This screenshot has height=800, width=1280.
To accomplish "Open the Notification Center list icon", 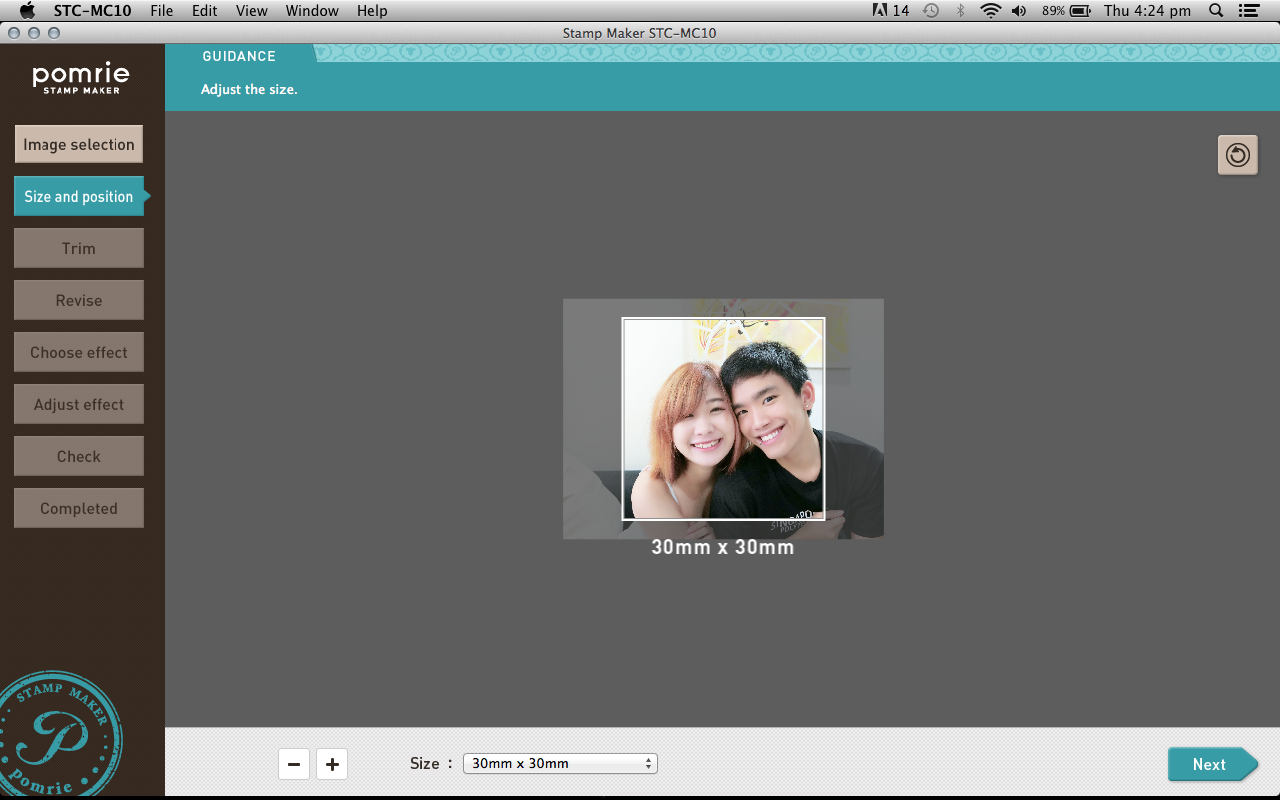I will [x=1248, y=11].
